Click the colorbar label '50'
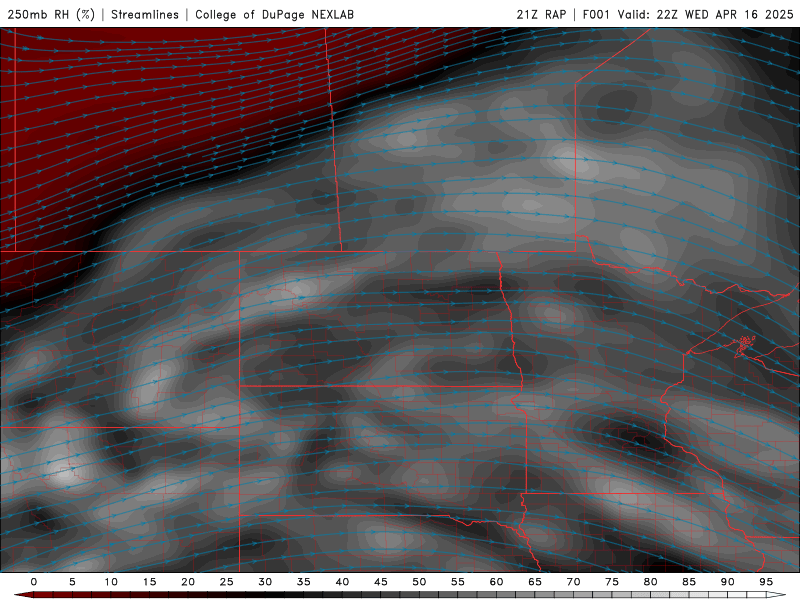This screenshot has width=800, height=600. click(419, 582)
